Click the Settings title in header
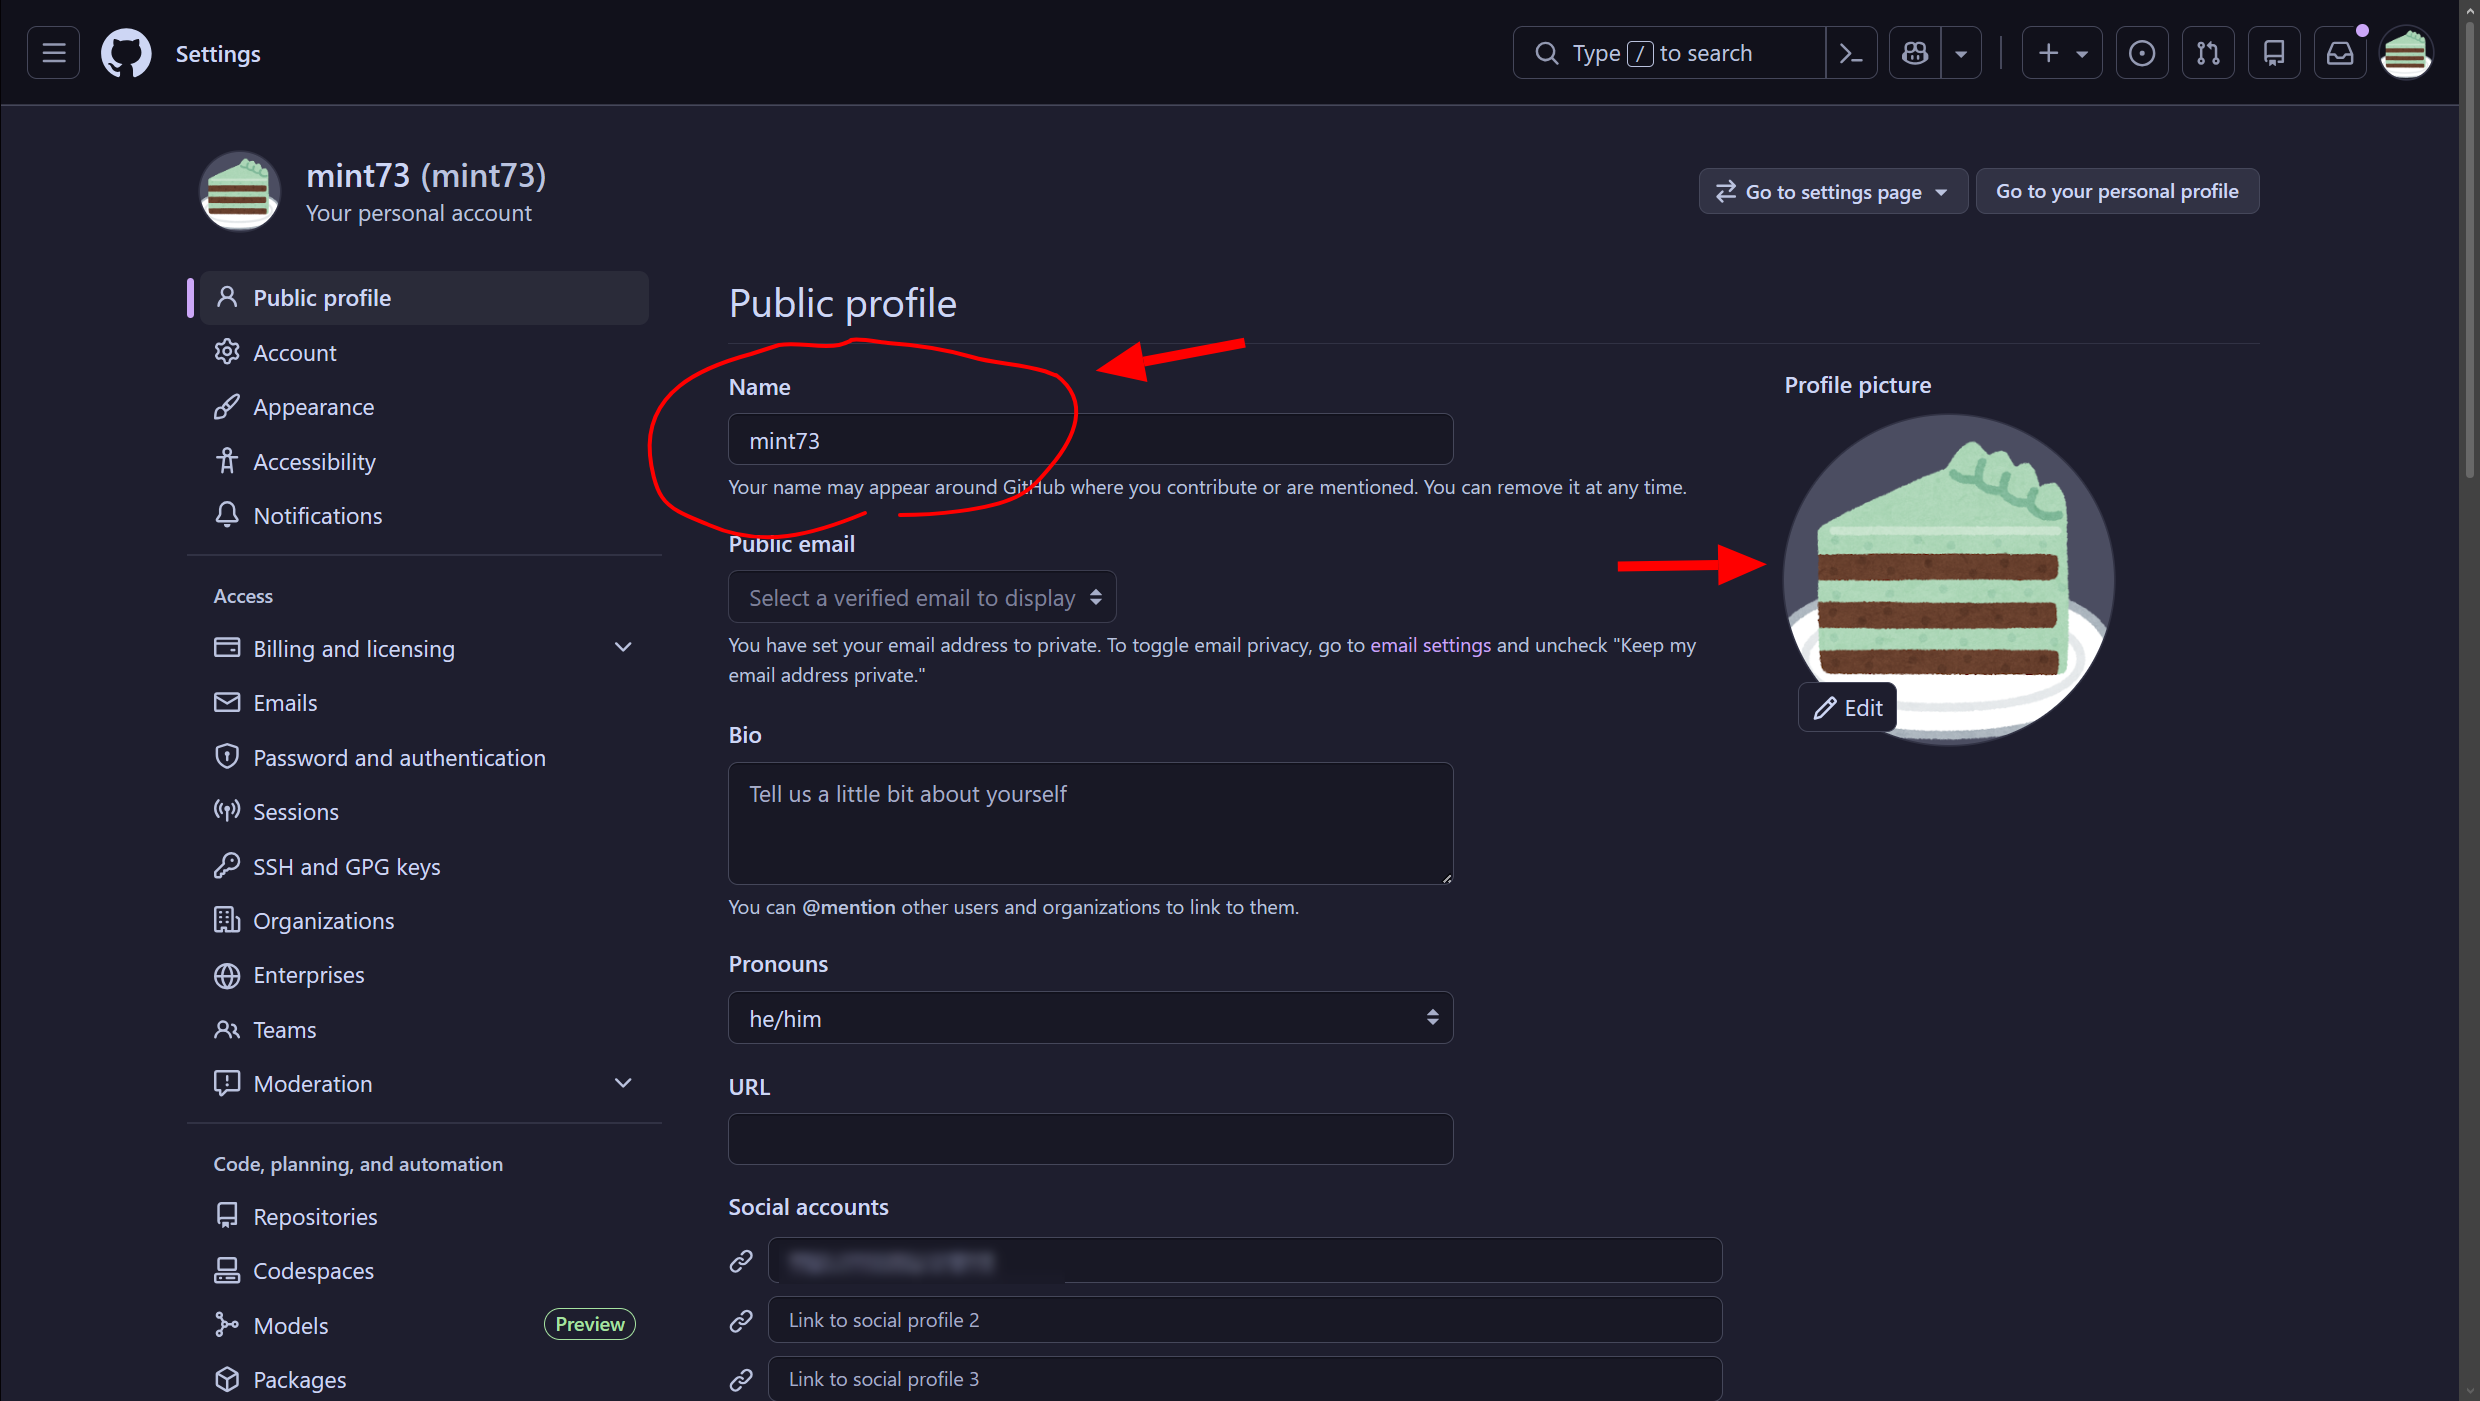The image size is (2480, 1401). coord(218,54)
